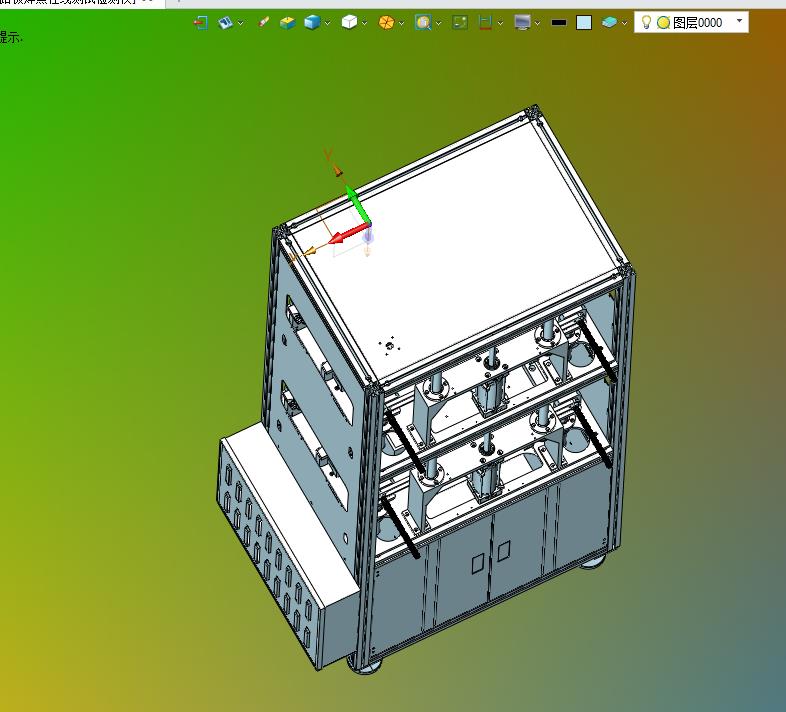Viewport: 786px width, 712px height.
Task: Click the blue shaded cube icon
Action: pos(312,23)
